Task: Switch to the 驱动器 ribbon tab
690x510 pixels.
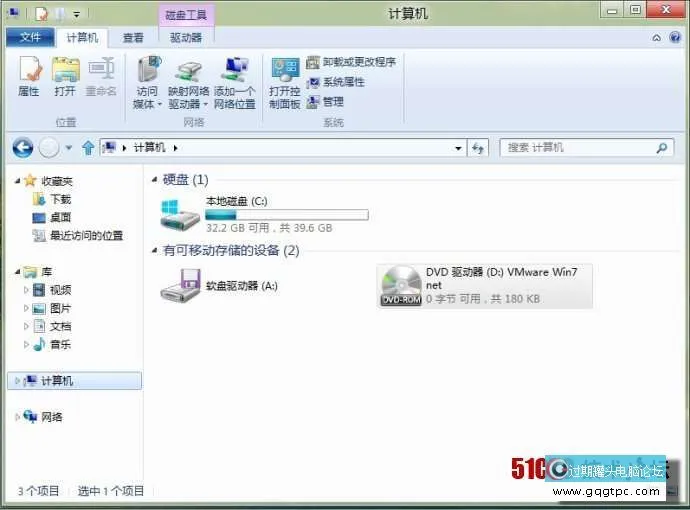Action: [x=186, y=37]
